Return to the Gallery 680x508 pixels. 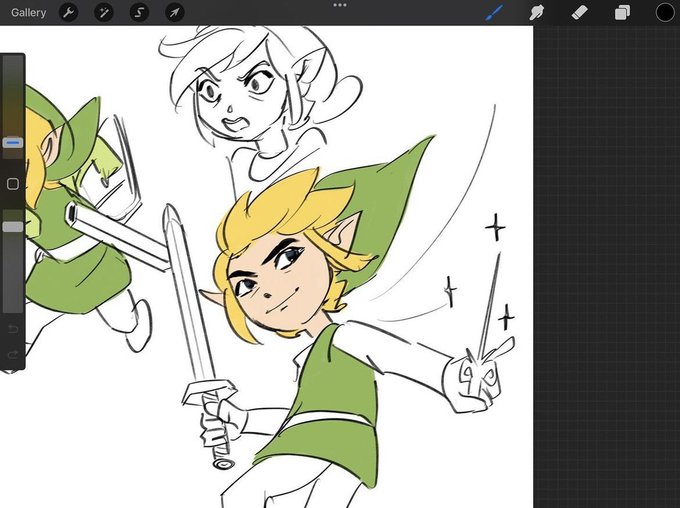pos(29,13)
